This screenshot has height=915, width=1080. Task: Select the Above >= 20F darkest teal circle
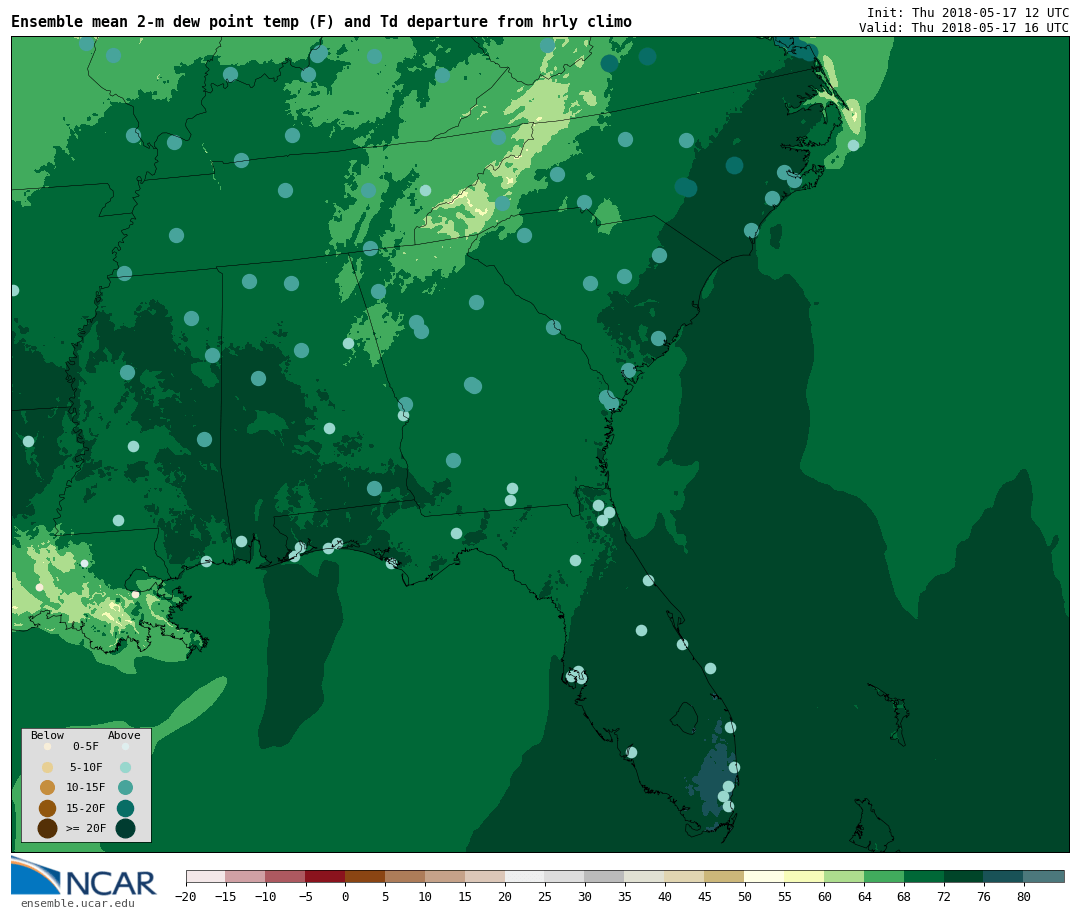[x=125, y=829]
